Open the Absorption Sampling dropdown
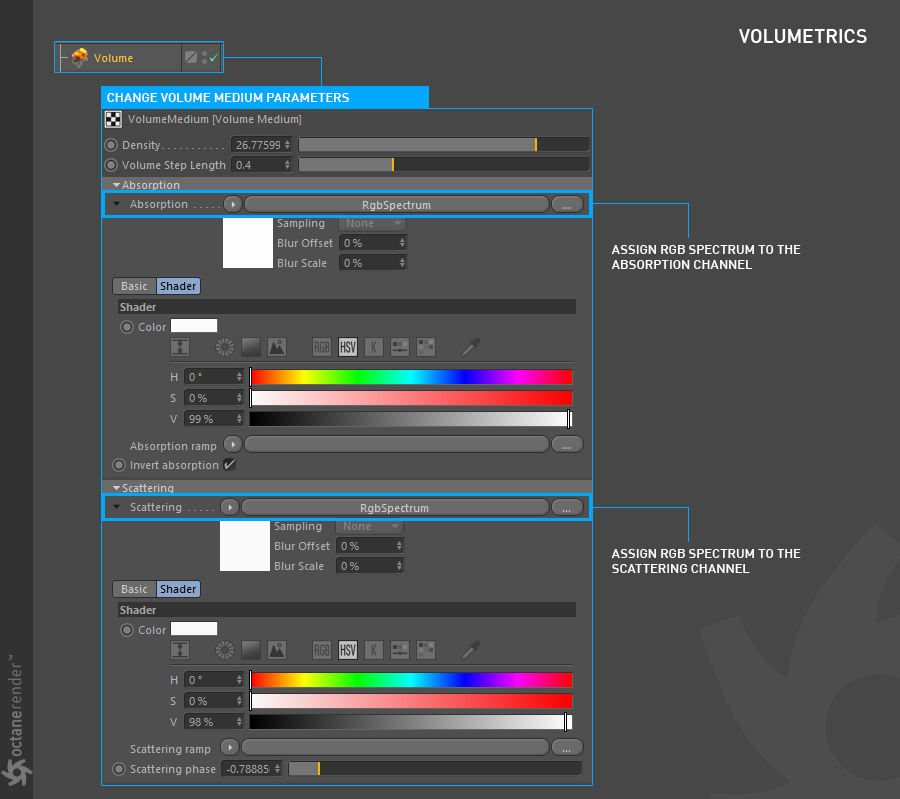900x799 pixels. click(x=372, y=223)
